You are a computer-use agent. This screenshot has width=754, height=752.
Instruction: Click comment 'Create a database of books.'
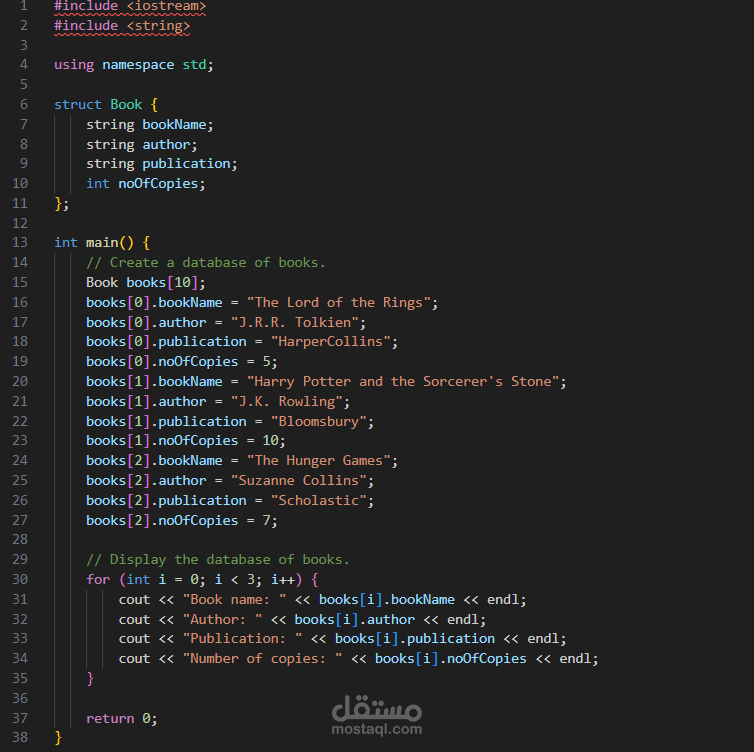206,263
